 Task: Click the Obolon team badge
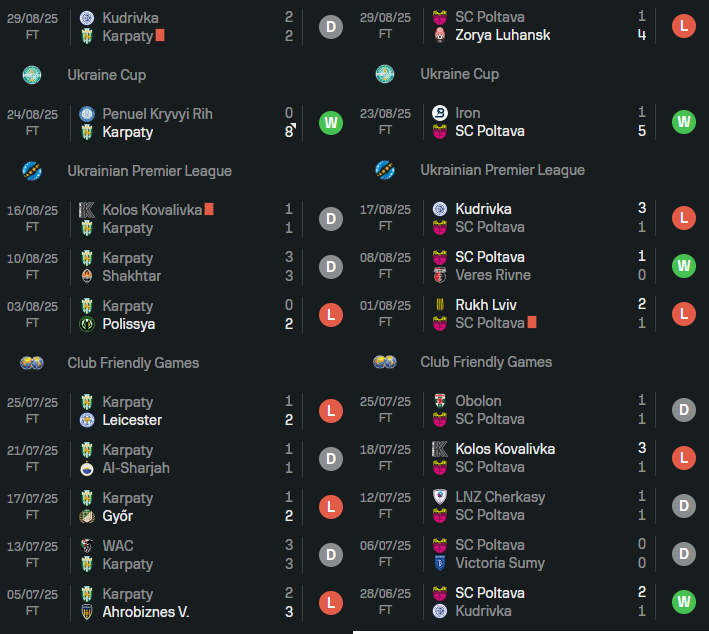(440, 401)
